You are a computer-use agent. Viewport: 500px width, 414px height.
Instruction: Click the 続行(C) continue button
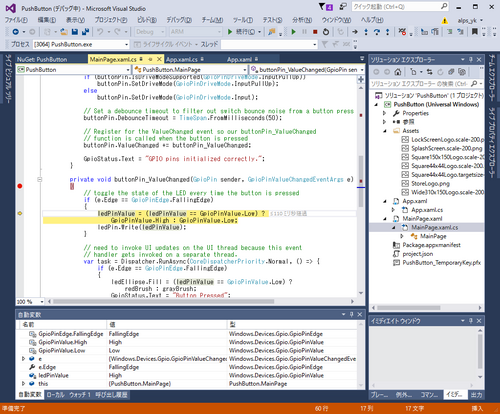(x=242, y=32)
